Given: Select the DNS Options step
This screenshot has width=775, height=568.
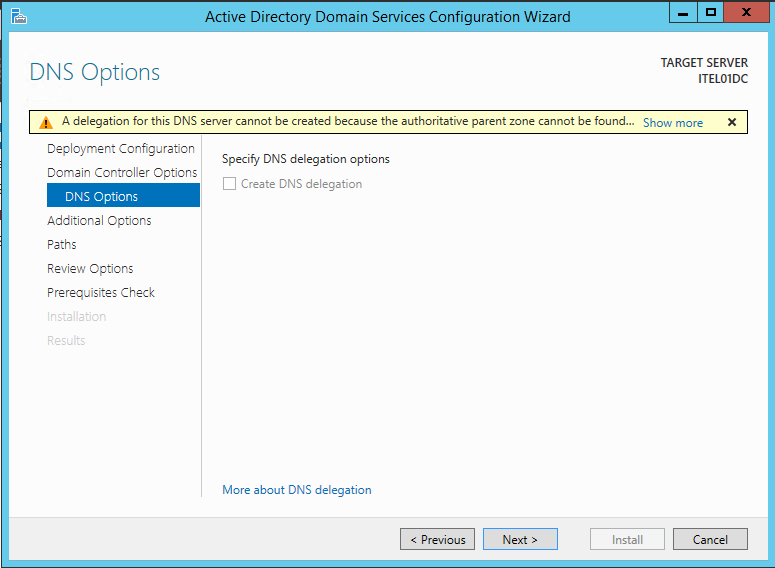Looking at the screenshot, I should pos(124,195).
